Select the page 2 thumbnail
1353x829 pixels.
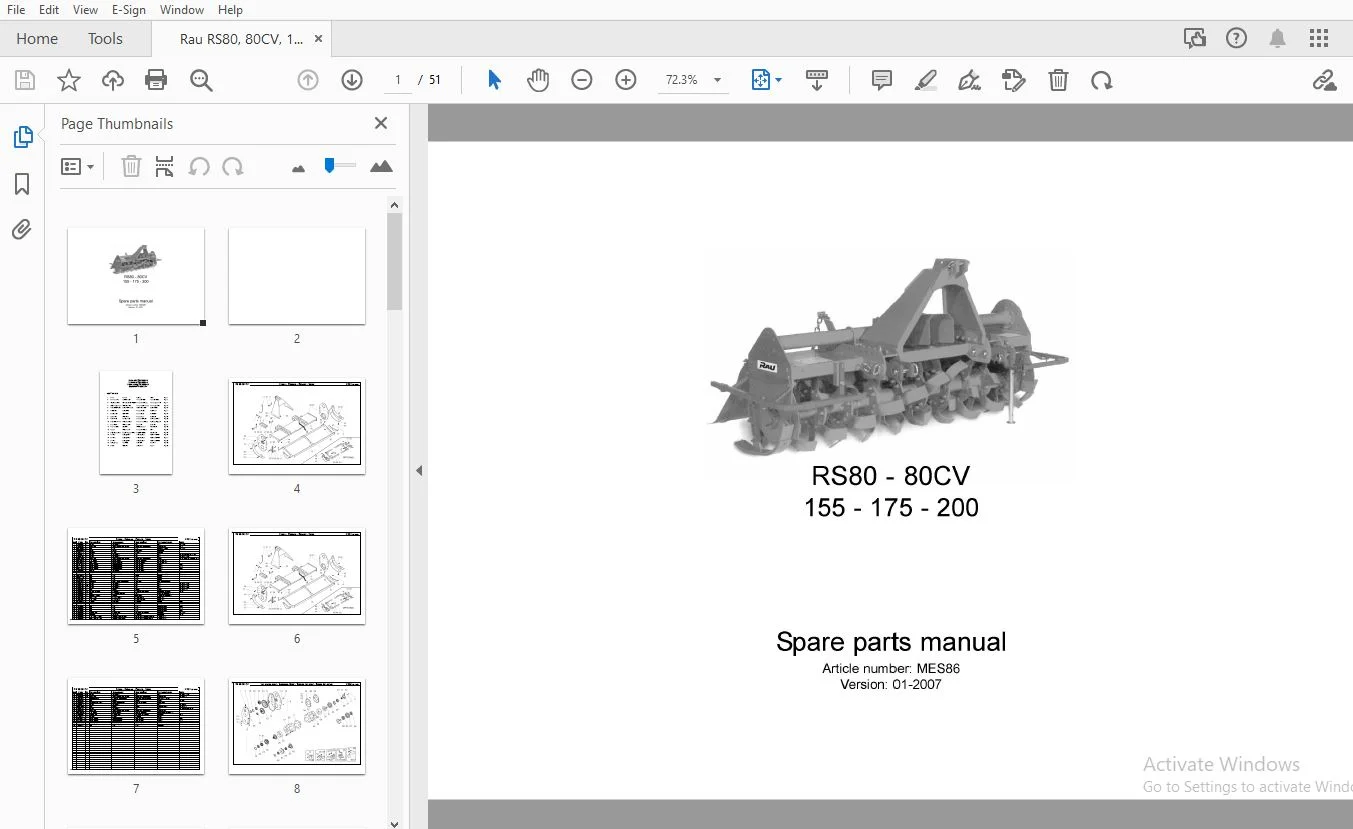coord(297,276)
